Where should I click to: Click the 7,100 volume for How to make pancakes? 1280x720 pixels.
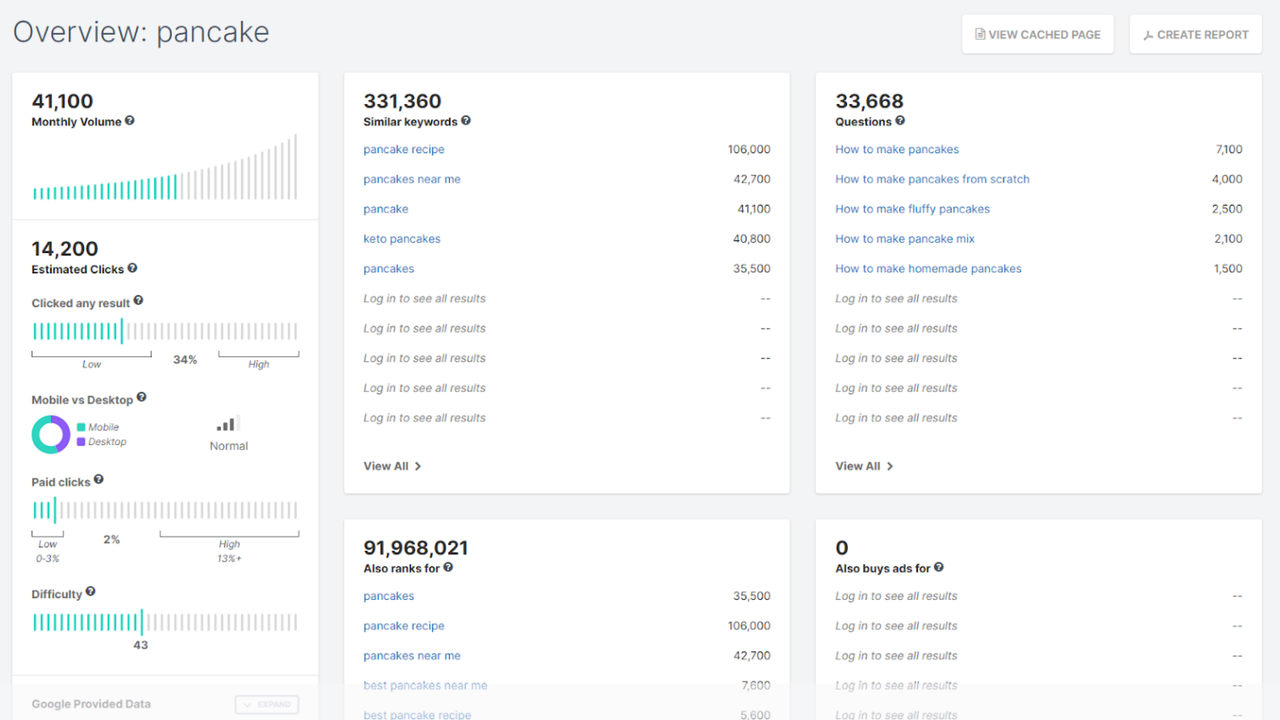pos(1229,149)
